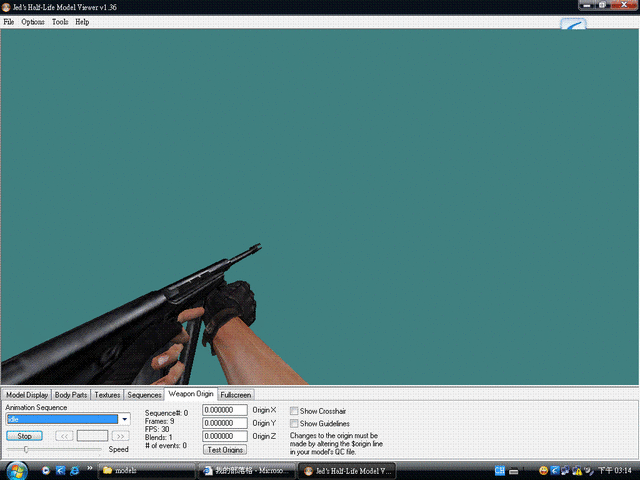This screenshot has width=640, height=480.
Task: Expand the Animation Sequence dropdown
Action: pyautogui.click(x=125, y=419)
